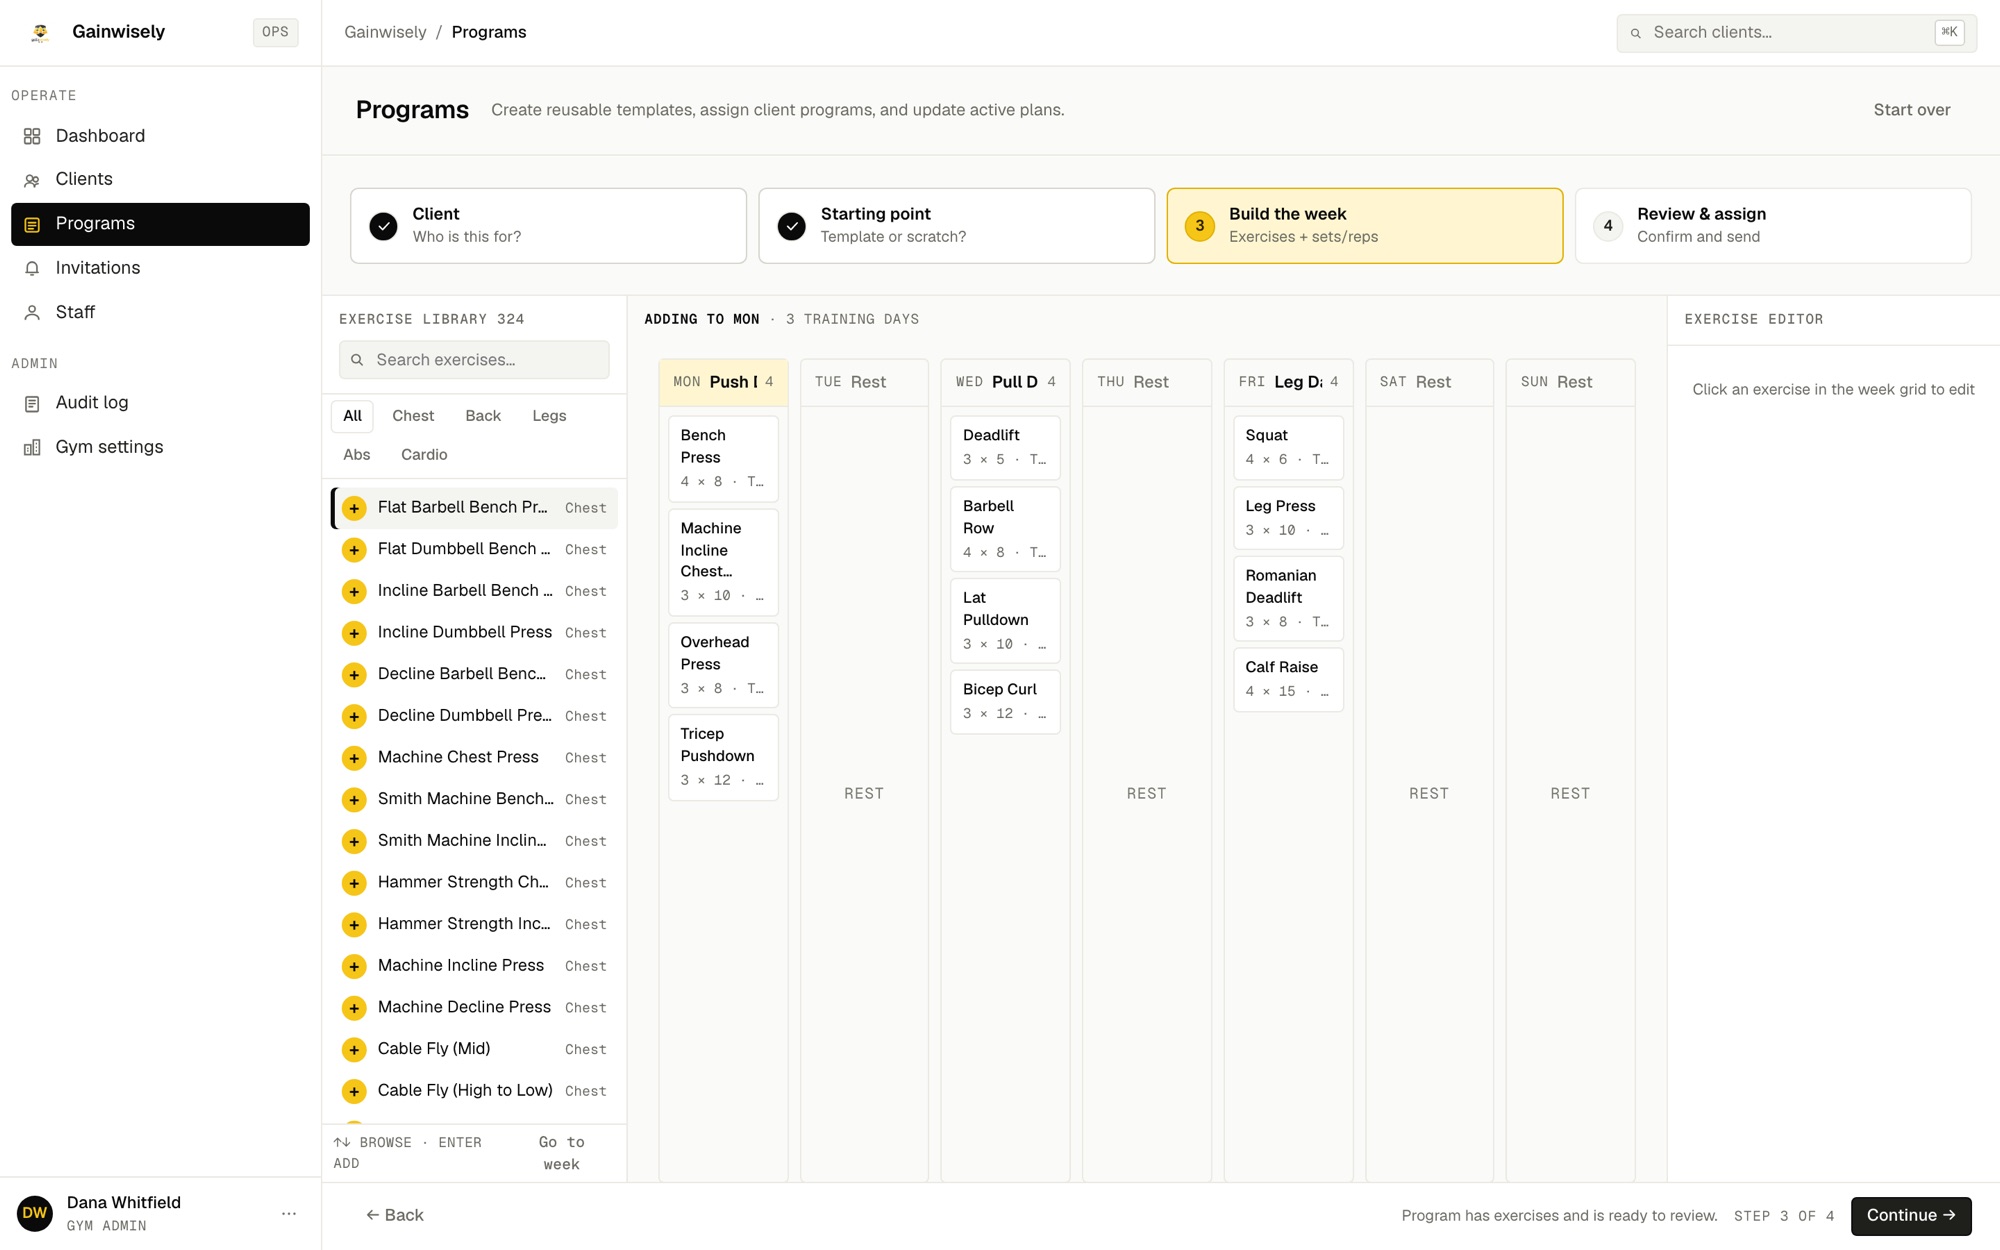
Task: Add Flat Barbell Bench Press with plus icon
Action: point(354,508)
